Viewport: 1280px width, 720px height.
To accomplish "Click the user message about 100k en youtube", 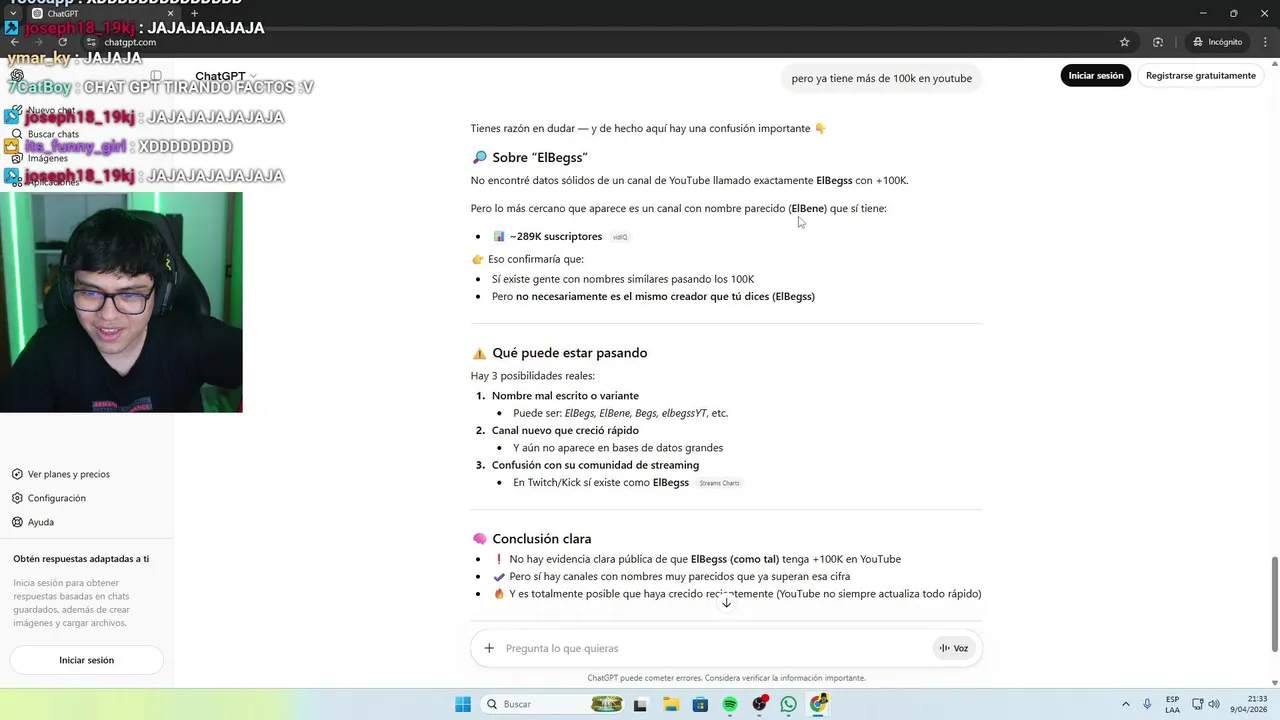I will click(881, 78).
